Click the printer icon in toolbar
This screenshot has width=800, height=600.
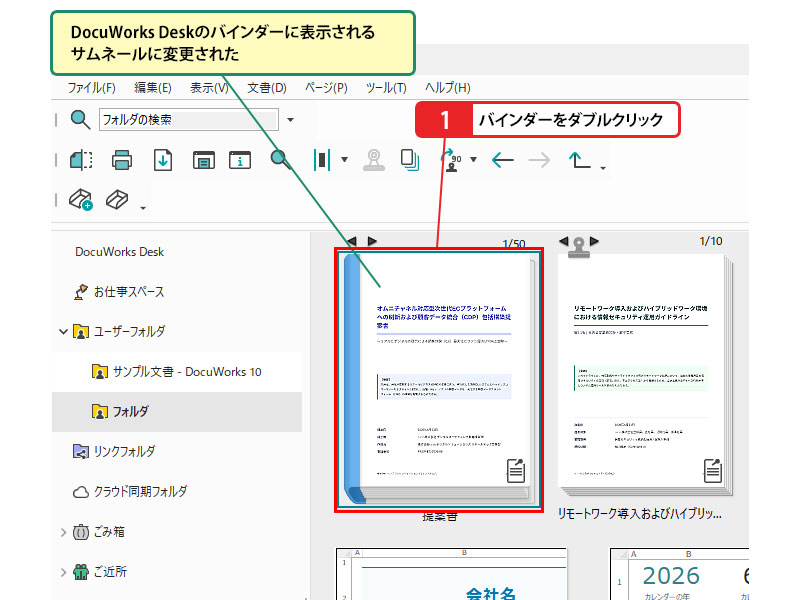point(121,160)
